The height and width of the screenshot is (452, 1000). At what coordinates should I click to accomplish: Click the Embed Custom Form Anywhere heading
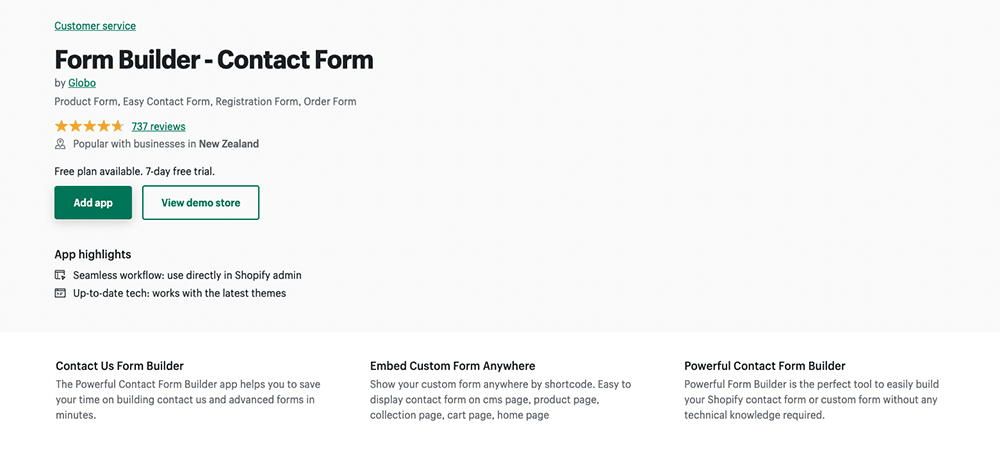click(452, 366)
